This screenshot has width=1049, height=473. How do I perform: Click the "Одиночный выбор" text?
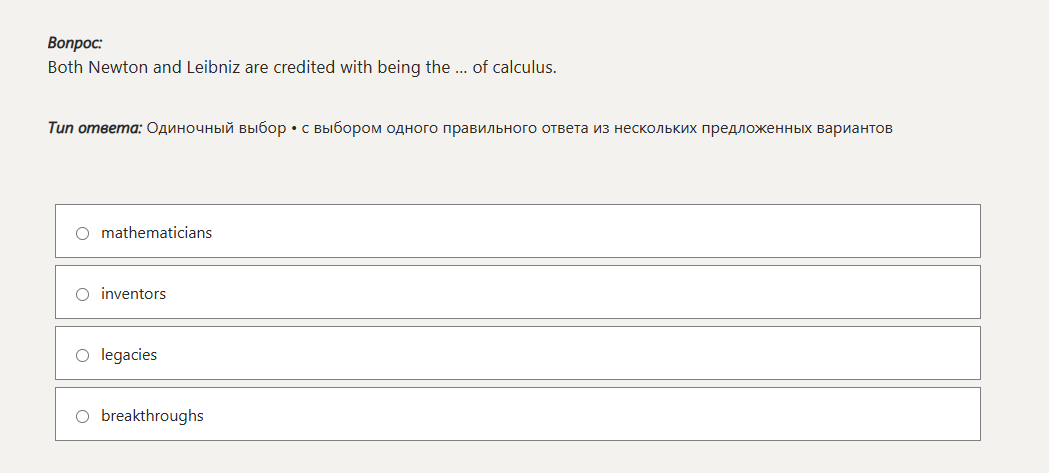coord(216,128)
